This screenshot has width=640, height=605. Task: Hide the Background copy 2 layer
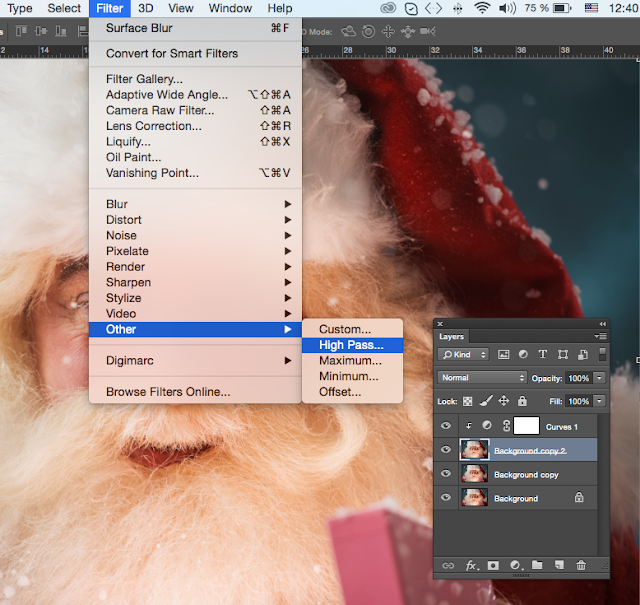(x=446, y=449)
